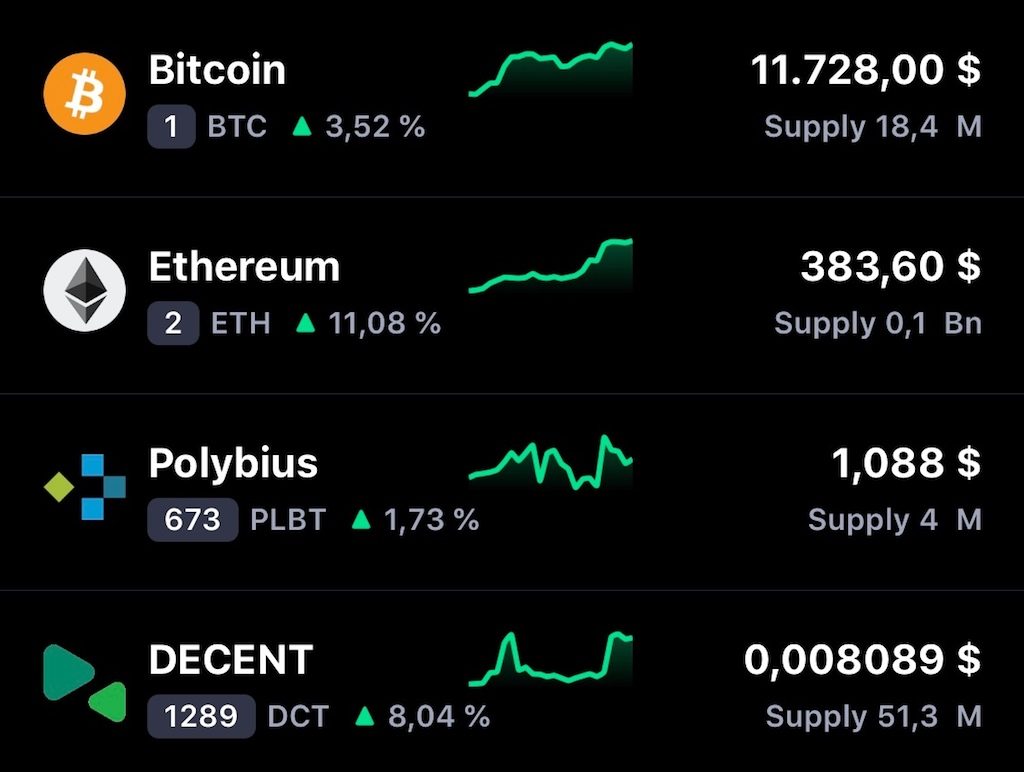This screenshot has width=1024, height=772.
Task: Select the rank 1289 badge for DCT
Action: (201, 716)
